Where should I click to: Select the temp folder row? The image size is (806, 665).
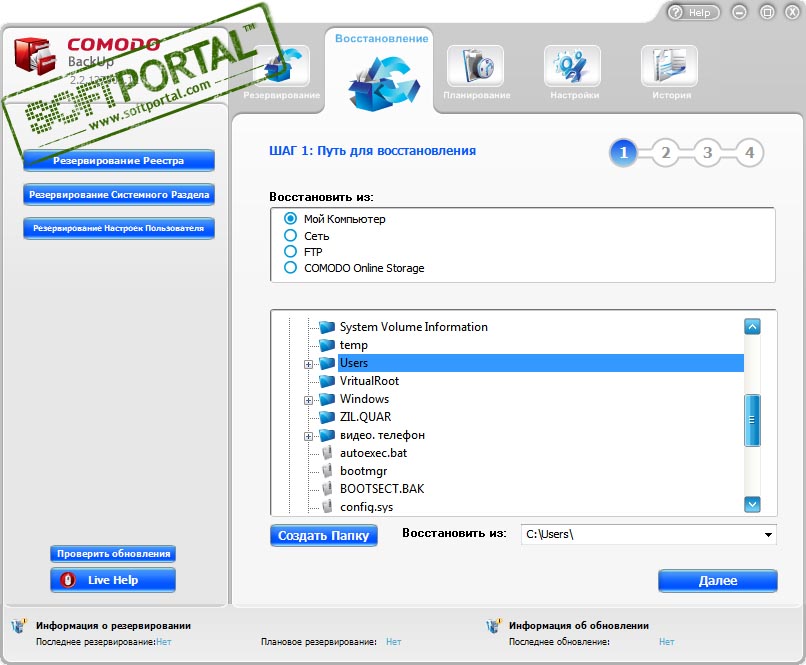tap(354, 345)
